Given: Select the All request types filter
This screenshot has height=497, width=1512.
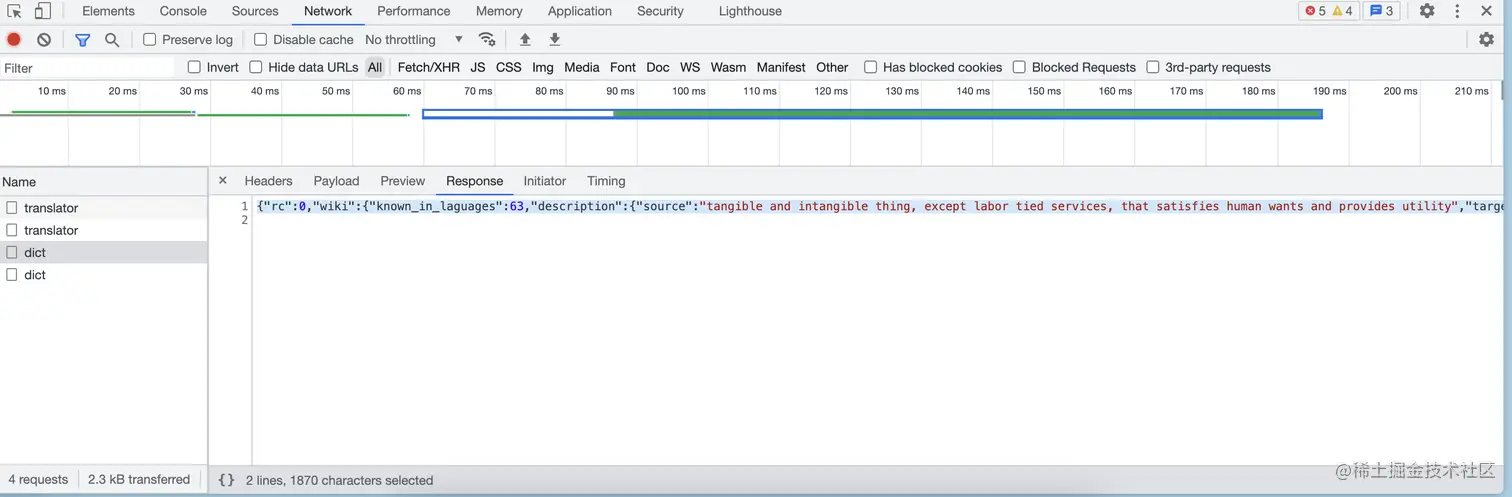Looking at the screenshot, I should coord(375,67).
